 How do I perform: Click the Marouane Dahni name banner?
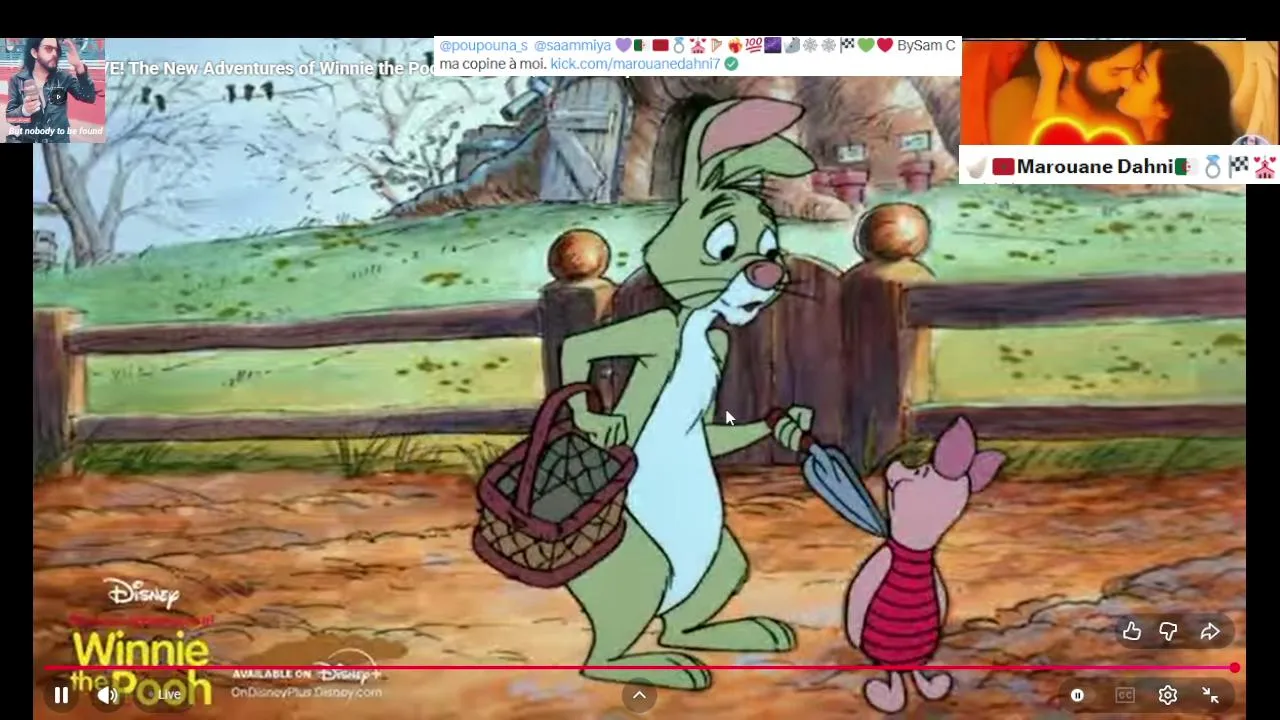point(1119,166)
